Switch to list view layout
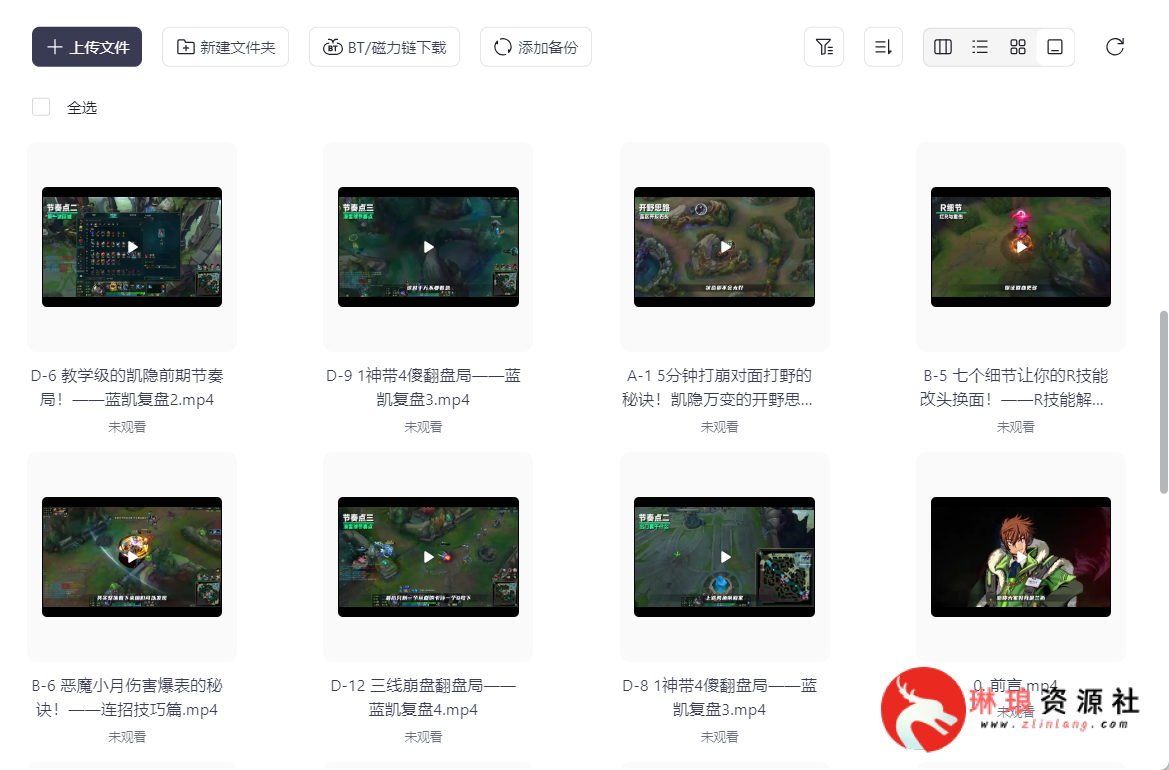The height and width of the screenshot is (770, 1169). [x=980, y=47]
